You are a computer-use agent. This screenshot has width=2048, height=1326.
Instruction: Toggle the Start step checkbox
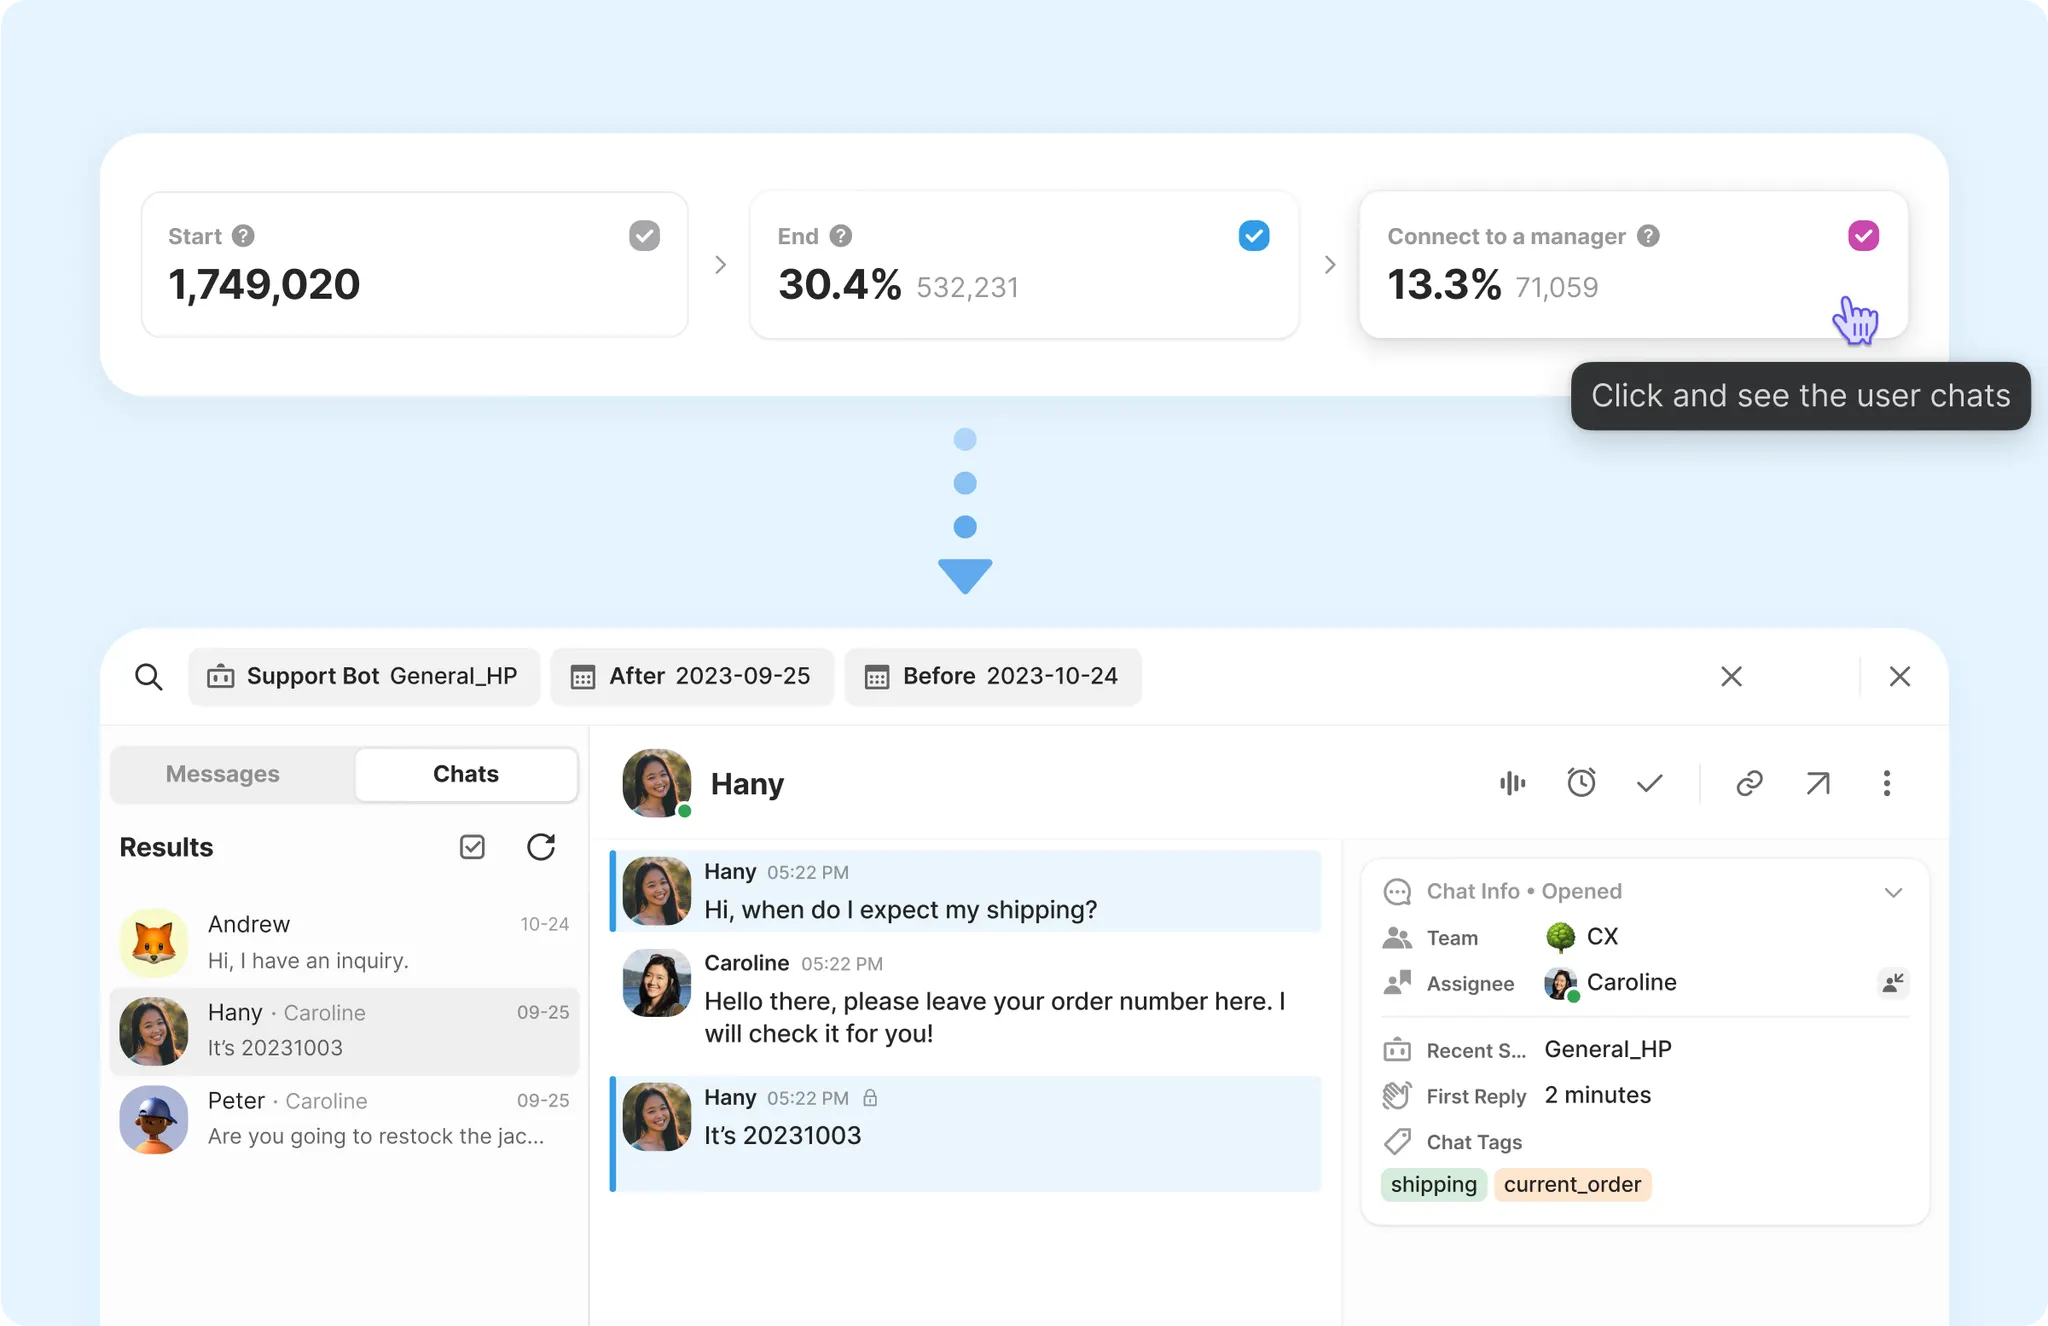point(644,236)
